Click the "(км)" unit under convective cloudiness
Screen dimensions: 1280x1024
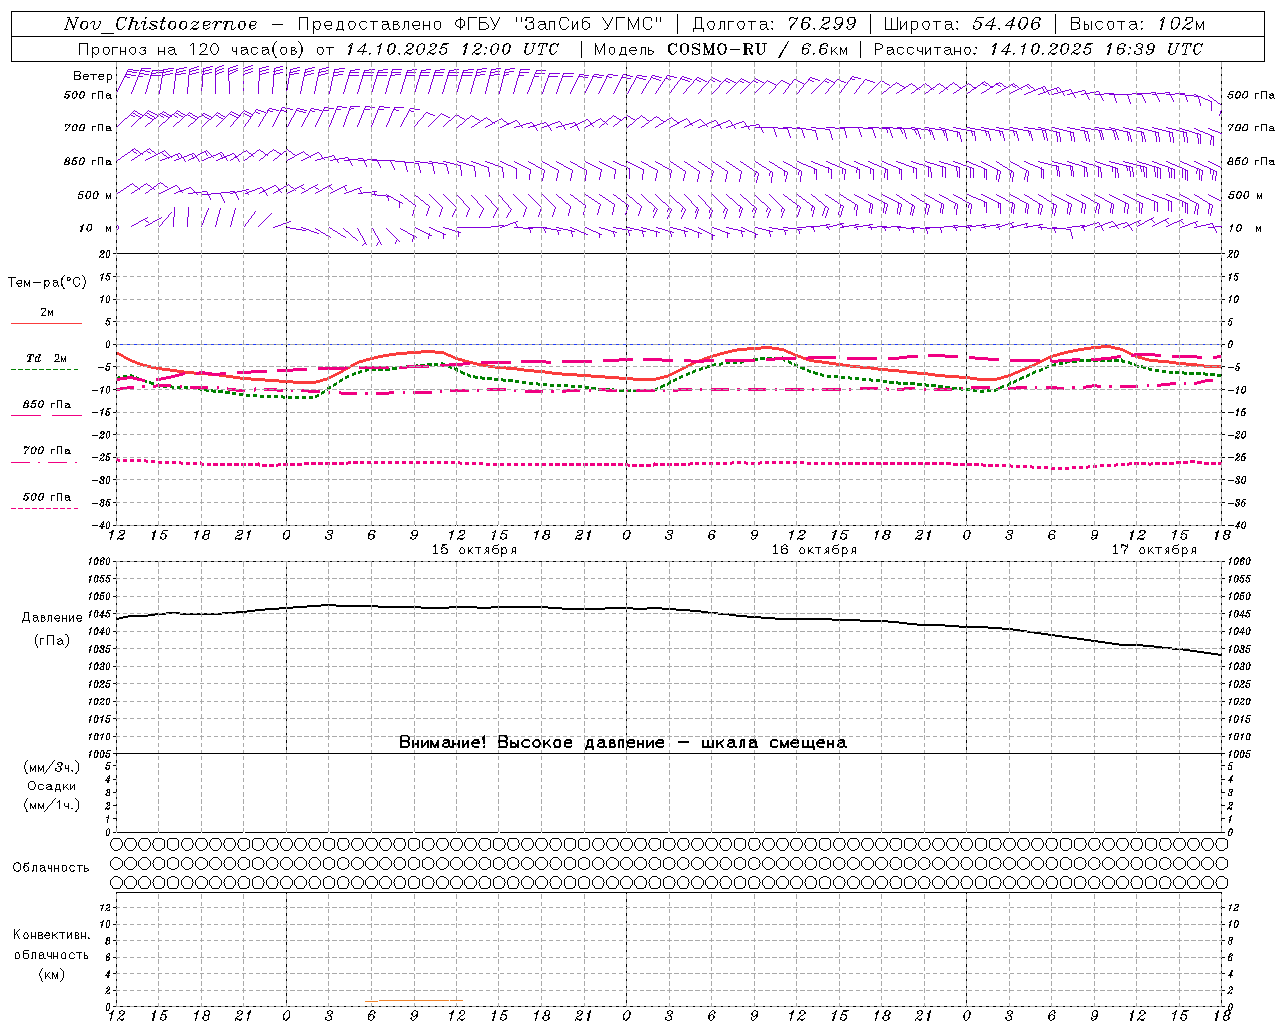click(x=51, y=974)
